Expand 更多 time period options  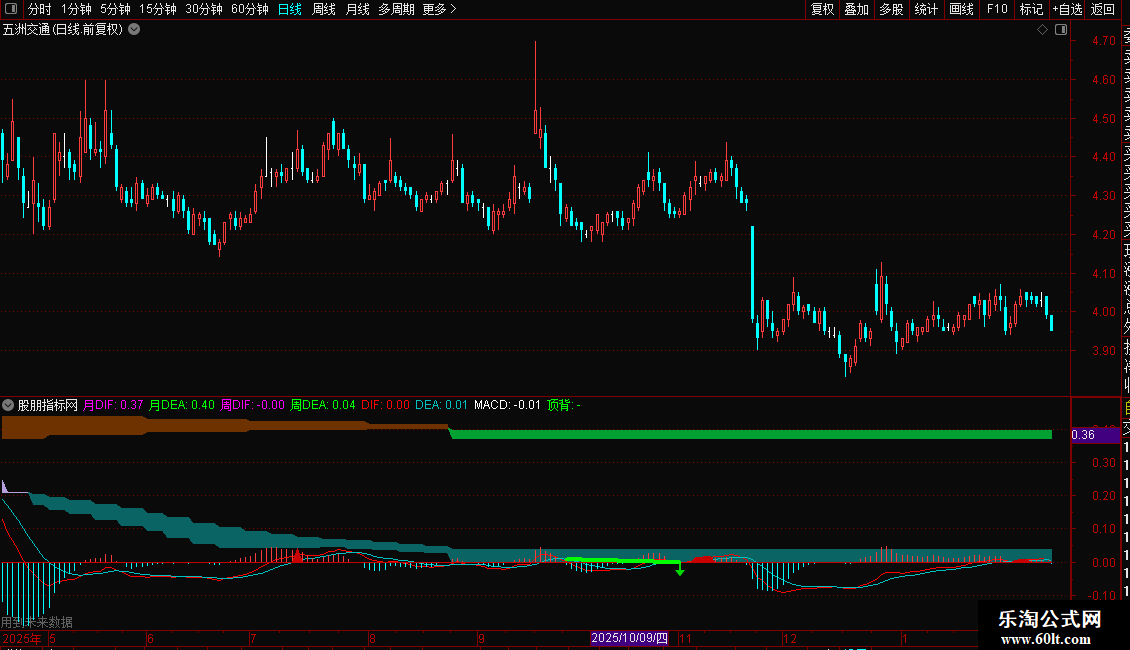[x=439, y=9]
